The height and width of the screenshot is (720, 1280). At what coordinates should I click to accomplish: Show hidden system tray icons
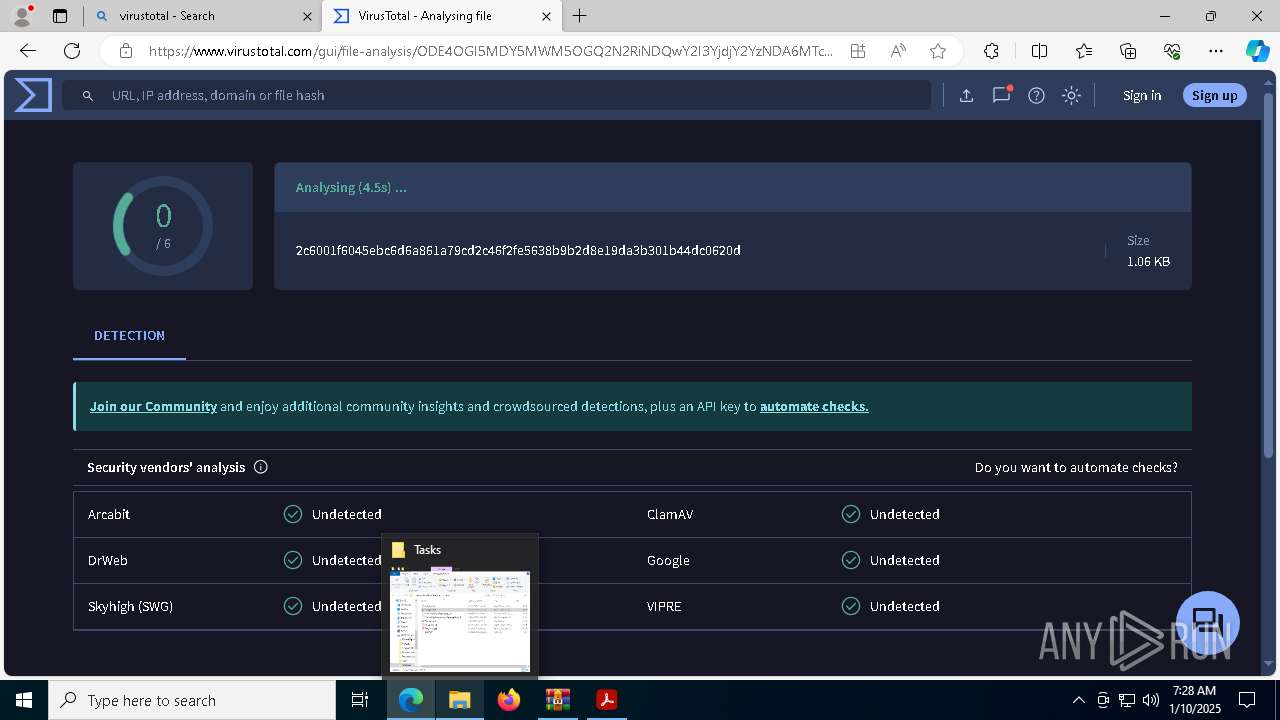(1078, 700)
